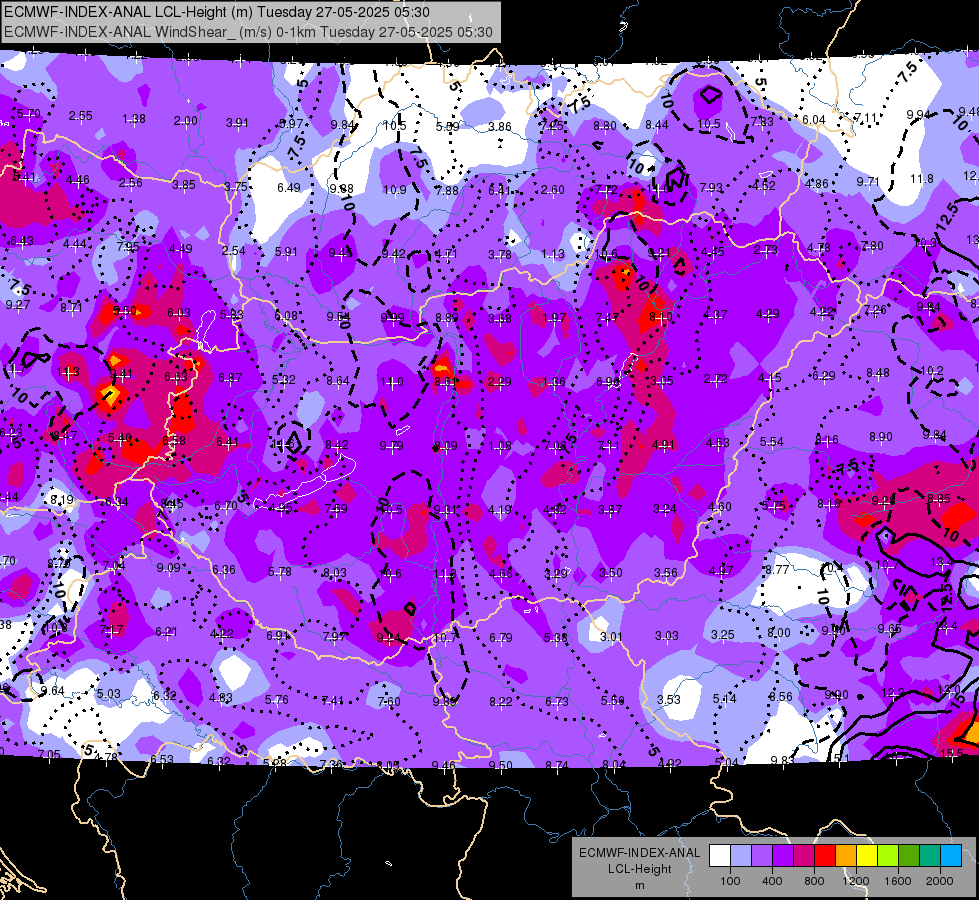Click the wind shear value '6.79'
Screen dimensions: 979x900
tap(501, 637)
